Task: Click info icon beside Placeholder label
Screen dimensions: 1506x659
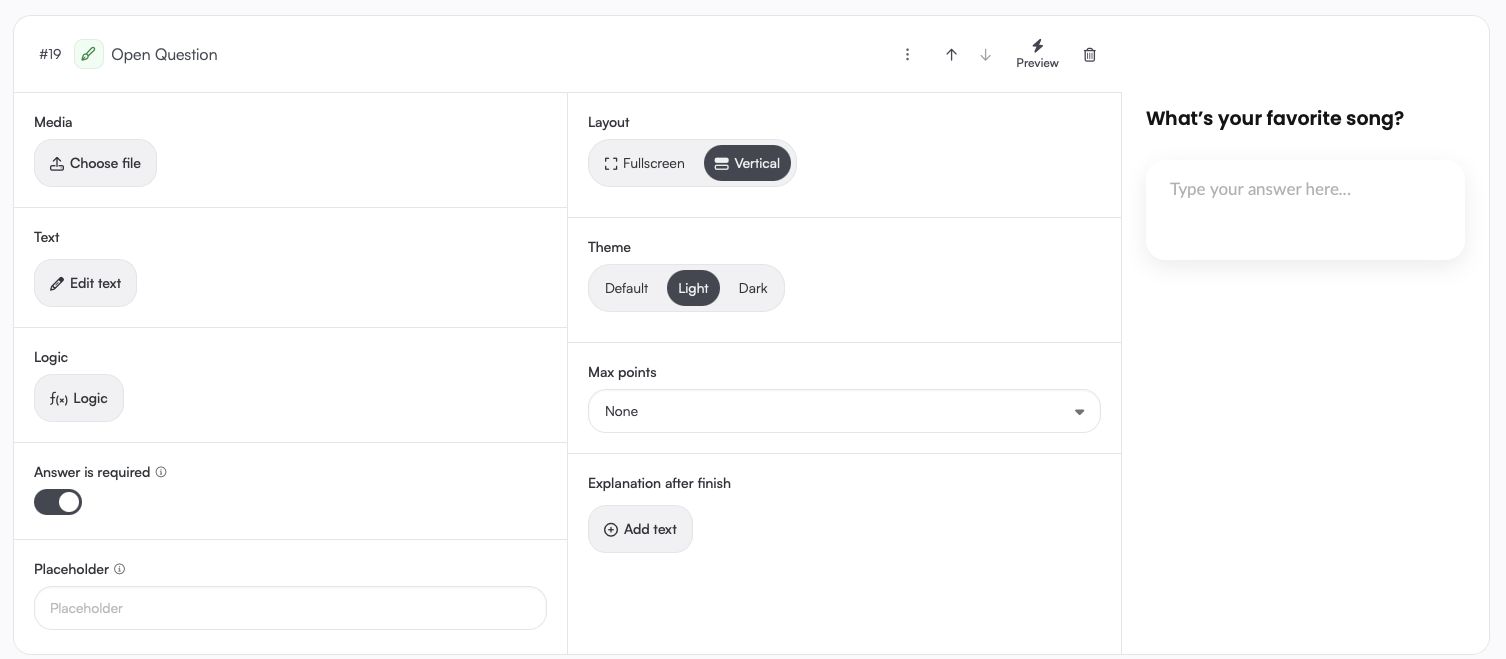Action: pos(120,569)
